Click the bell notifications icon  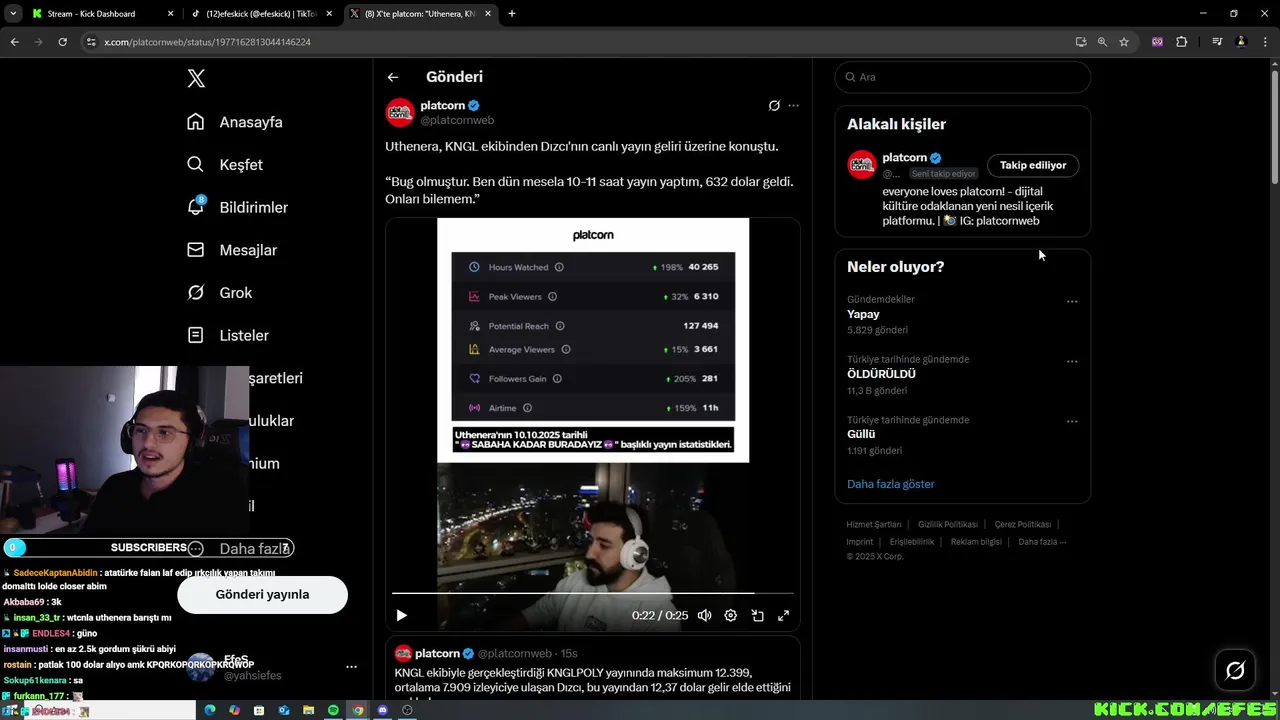(x=196, y=206)
